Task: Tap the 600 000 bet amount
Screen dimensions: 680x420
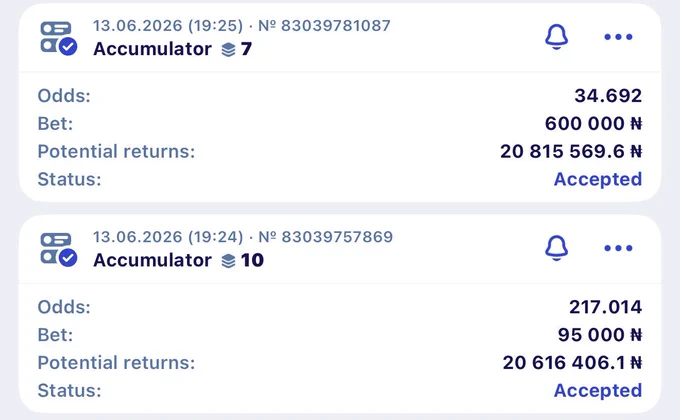Action: (x=593, y=124)
